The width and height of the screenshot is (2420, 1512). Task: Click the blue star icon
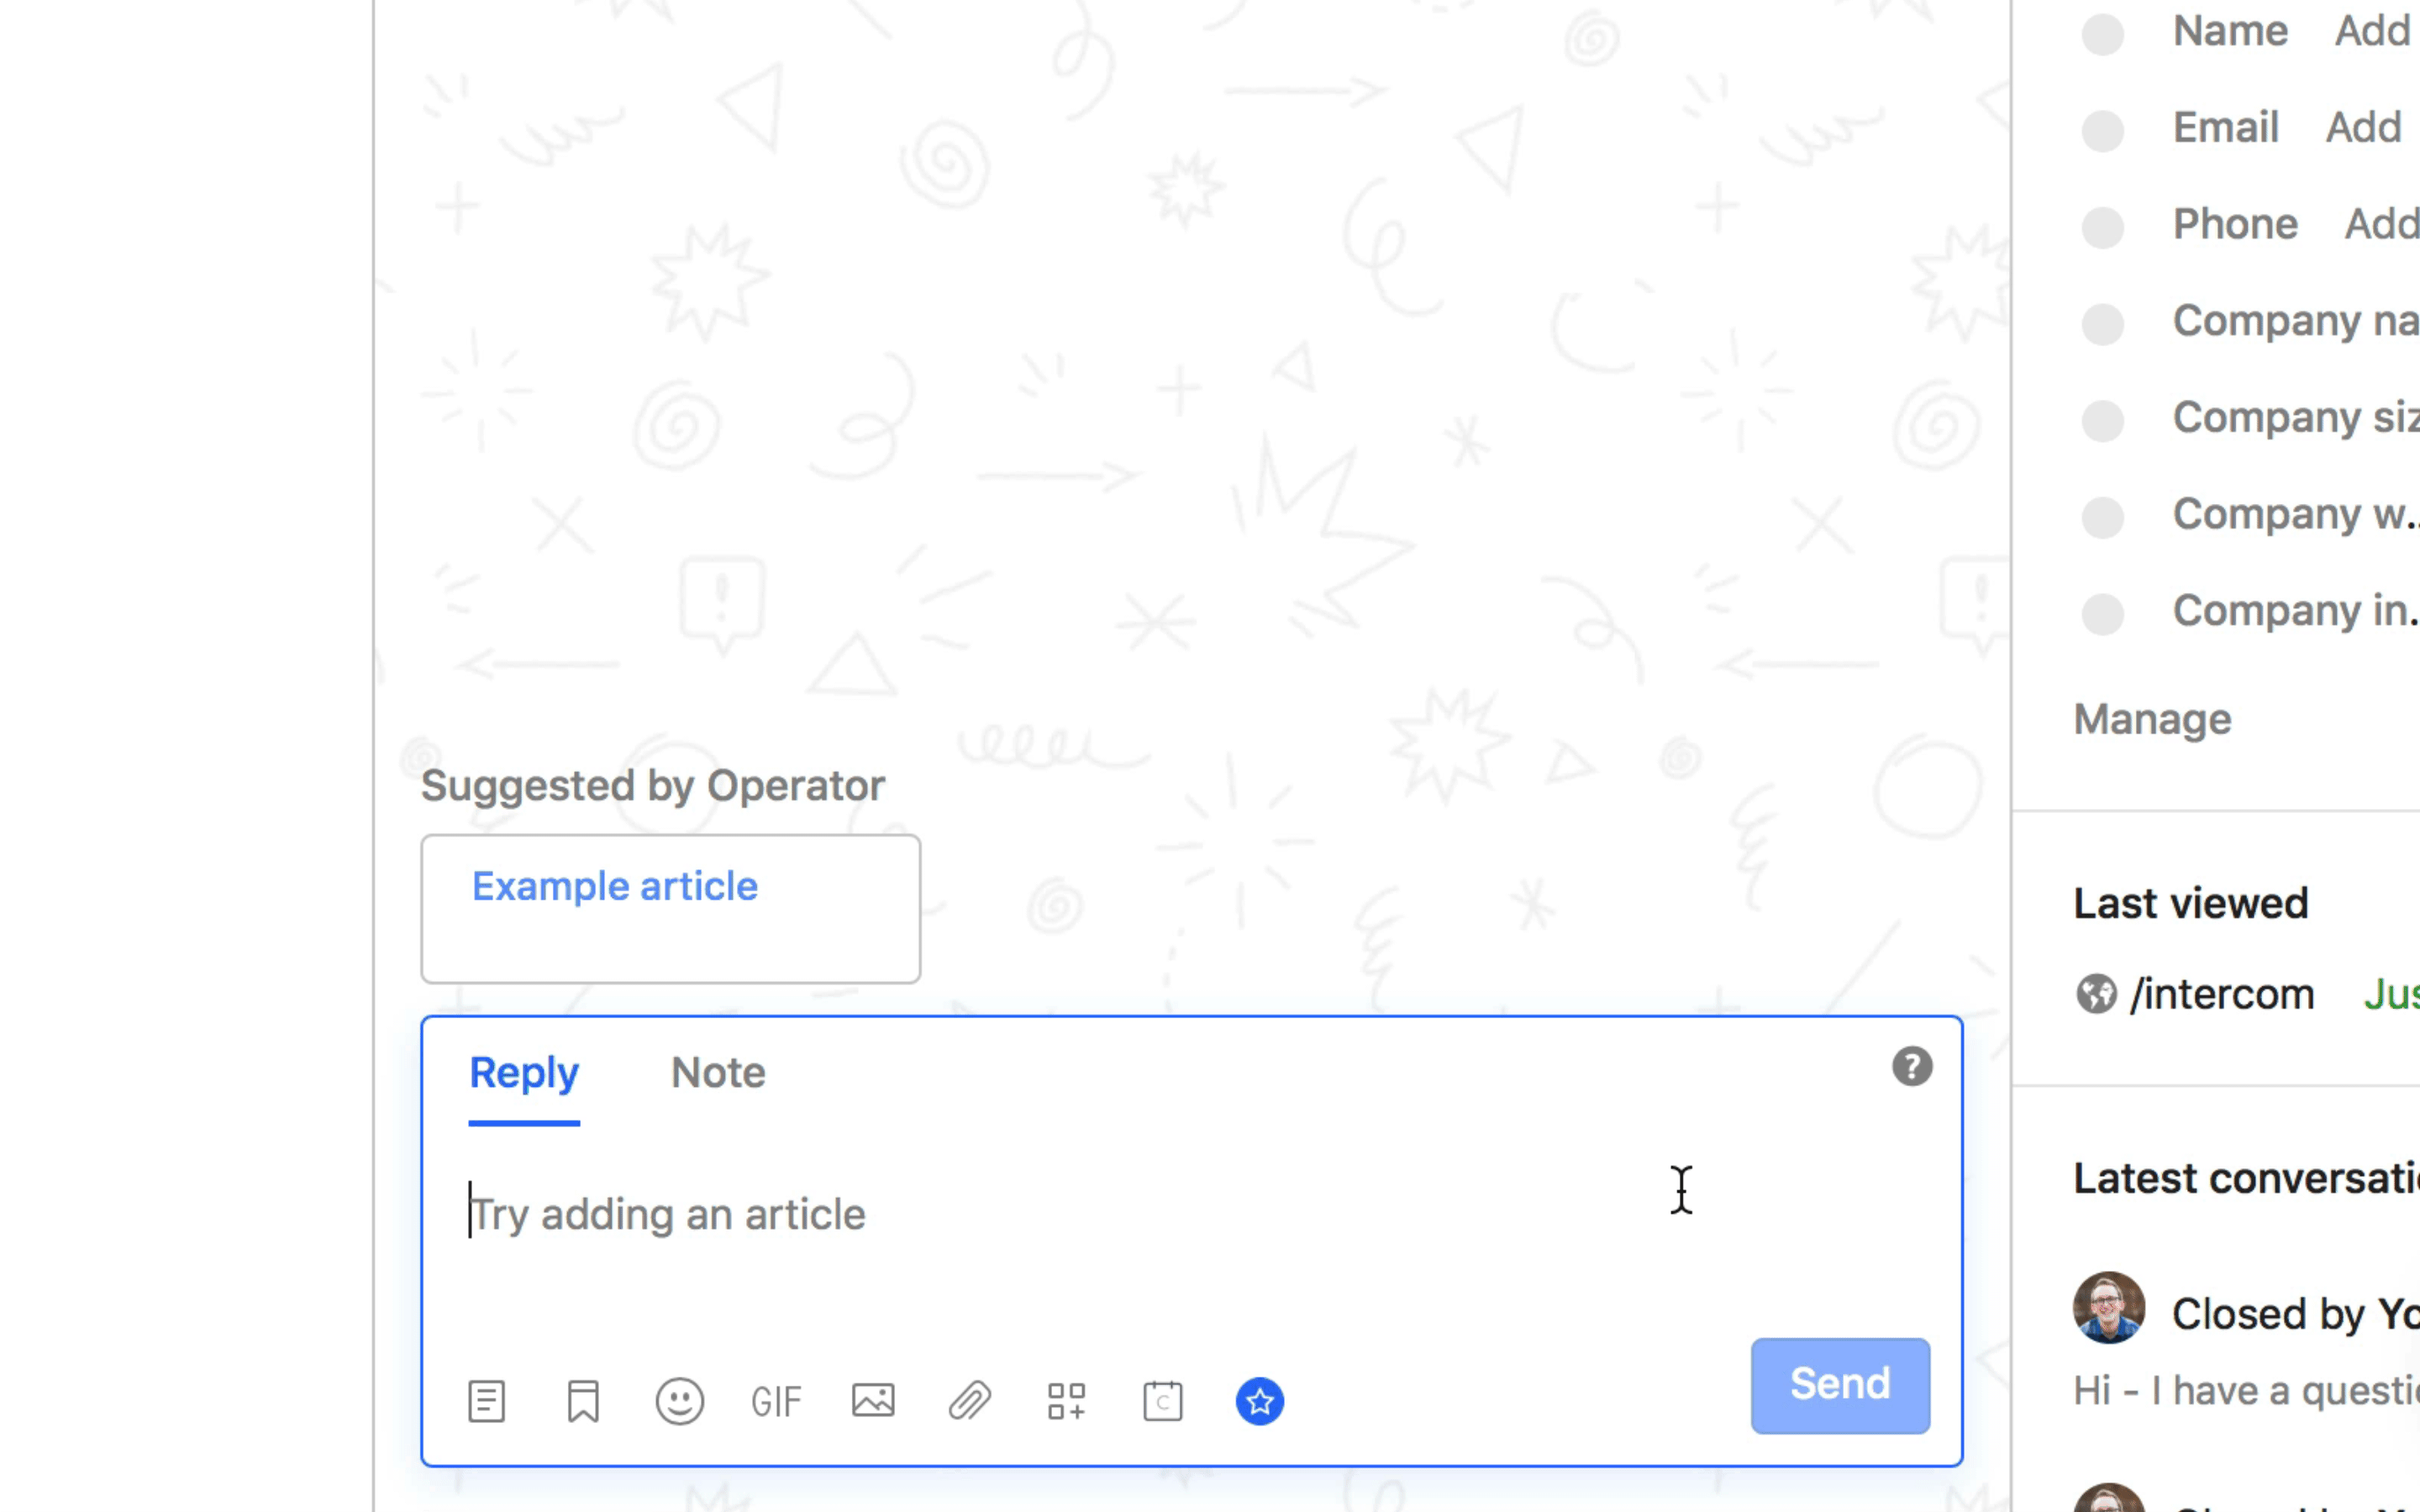(x=1260, y=1401)
